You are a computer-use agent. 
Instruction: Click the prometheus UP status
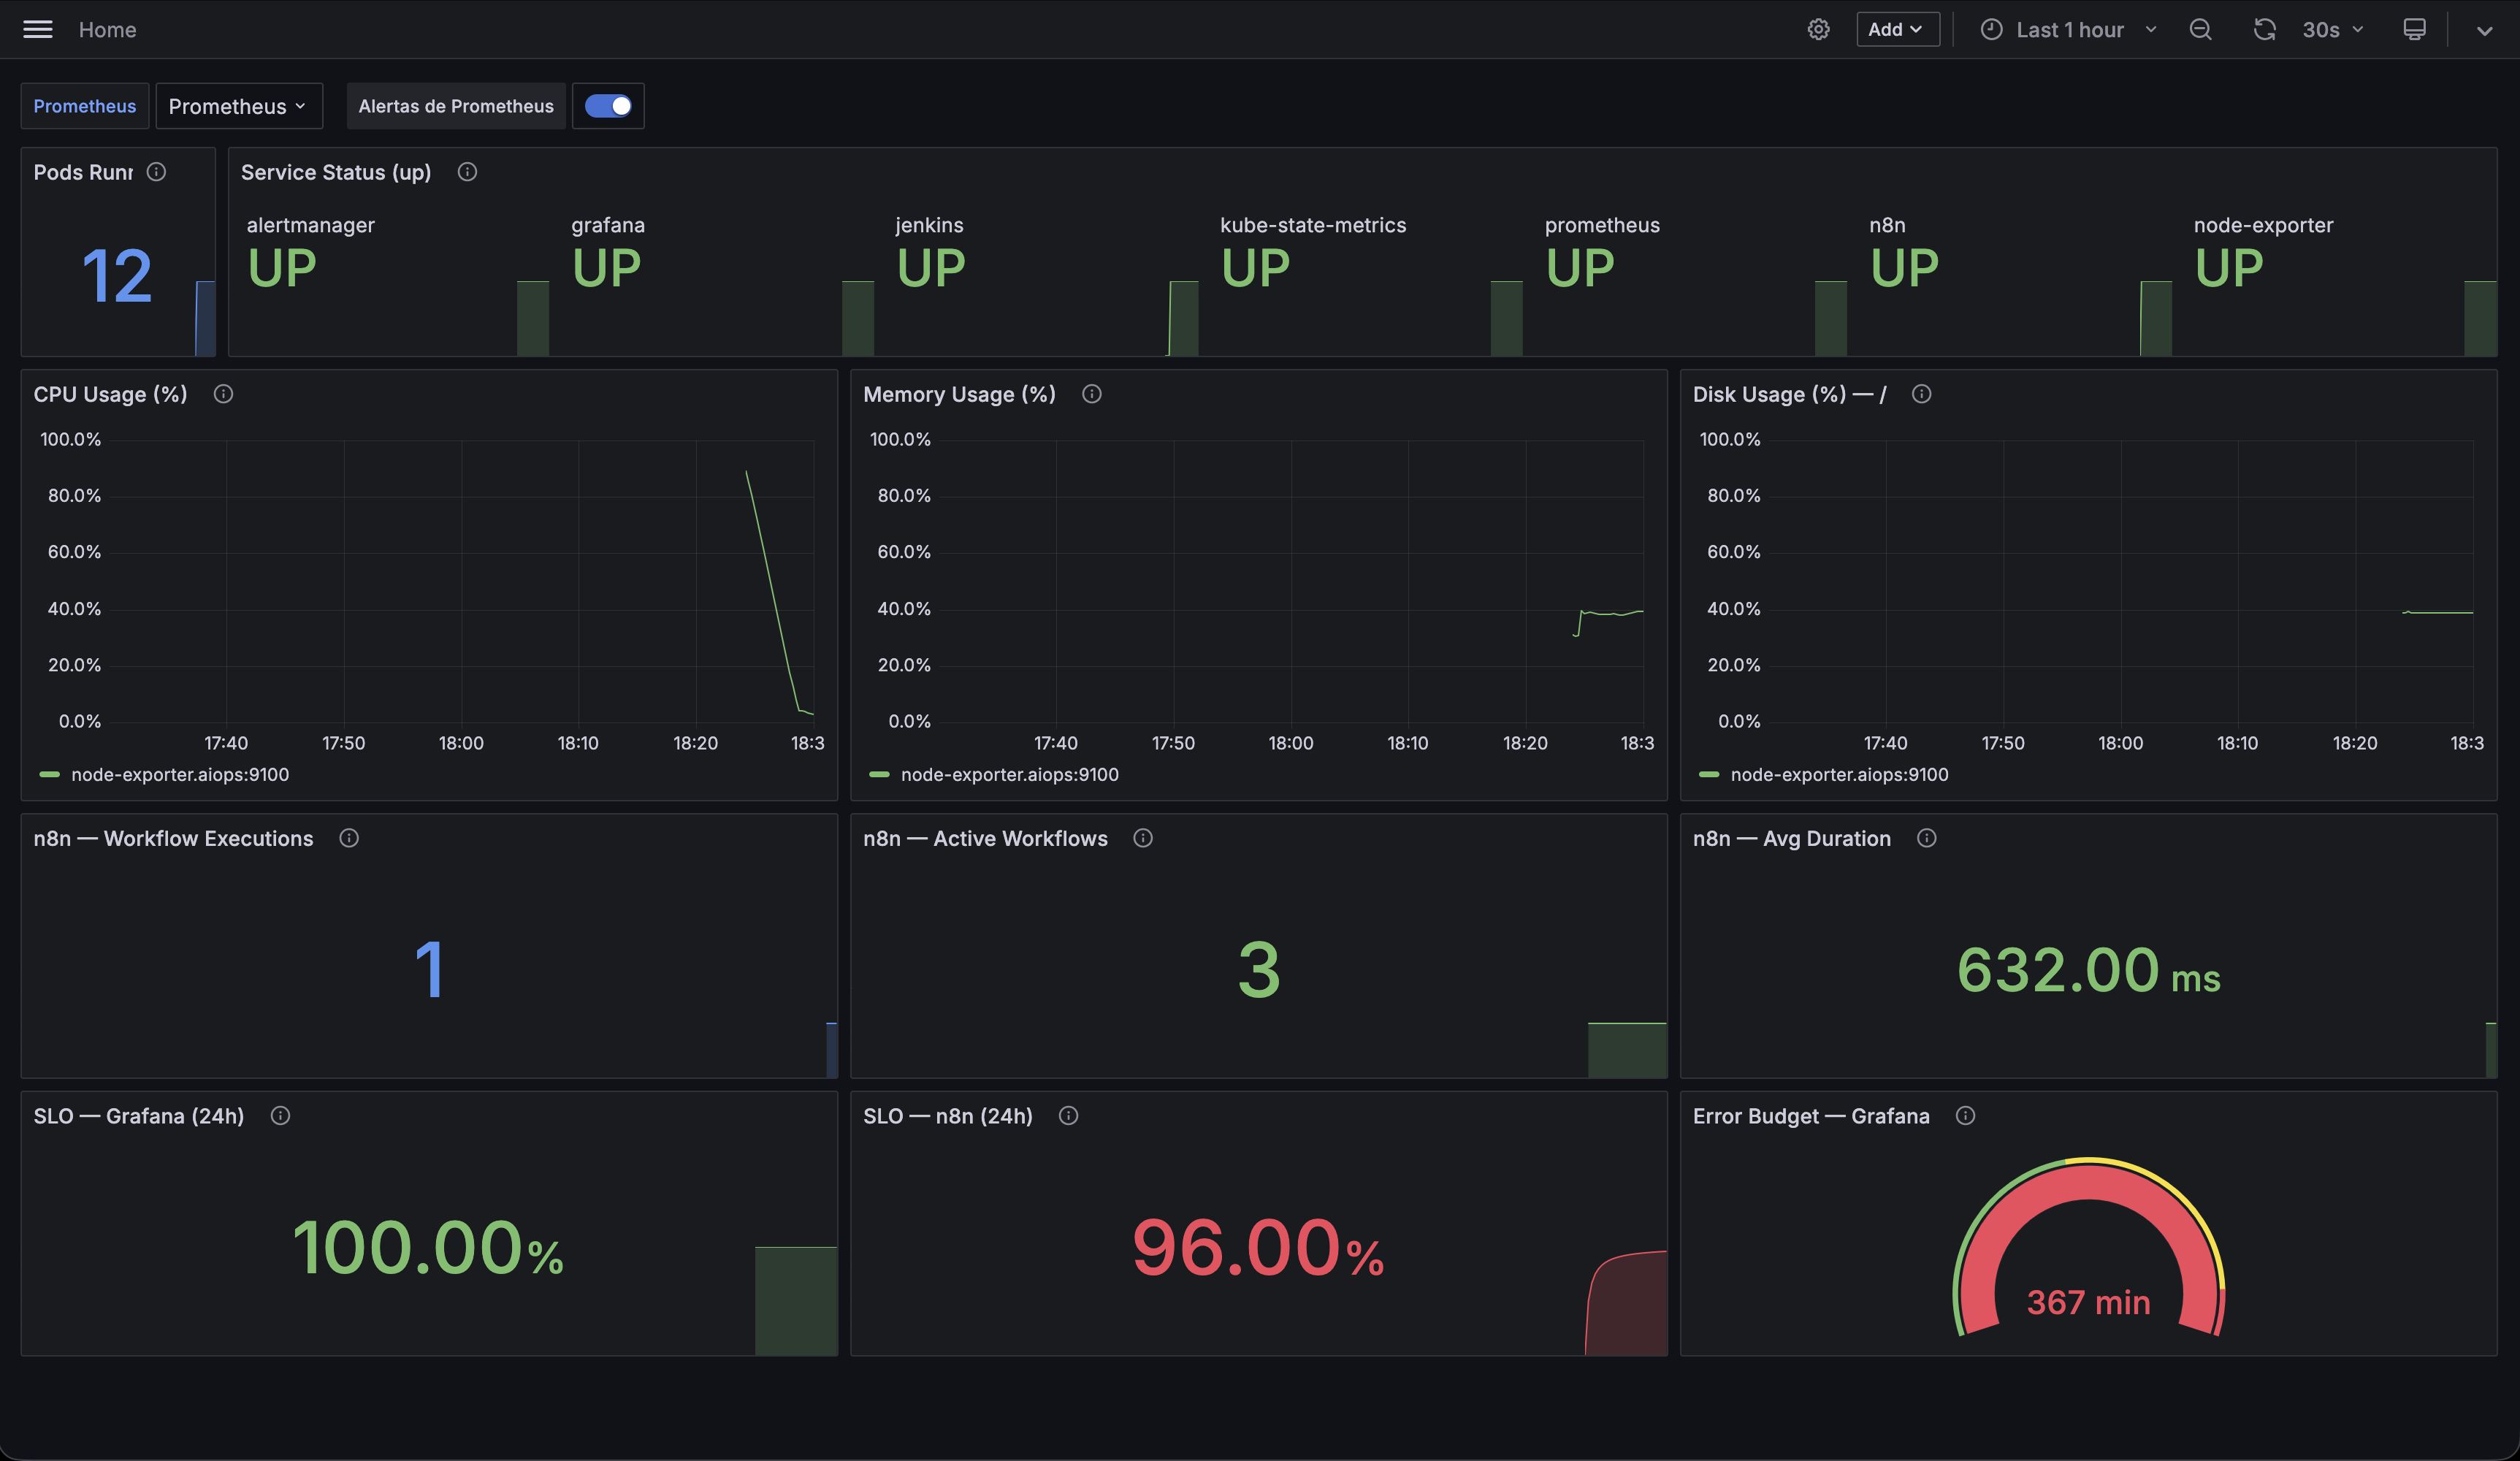tap(1580, 268)
